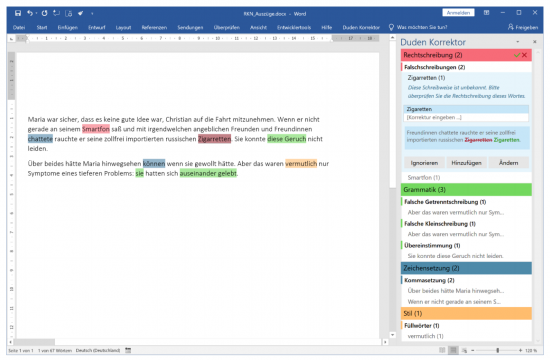Click the 'Was möchten Sie tun?' search field
The image size is (550, 360).
click(422, 27)
